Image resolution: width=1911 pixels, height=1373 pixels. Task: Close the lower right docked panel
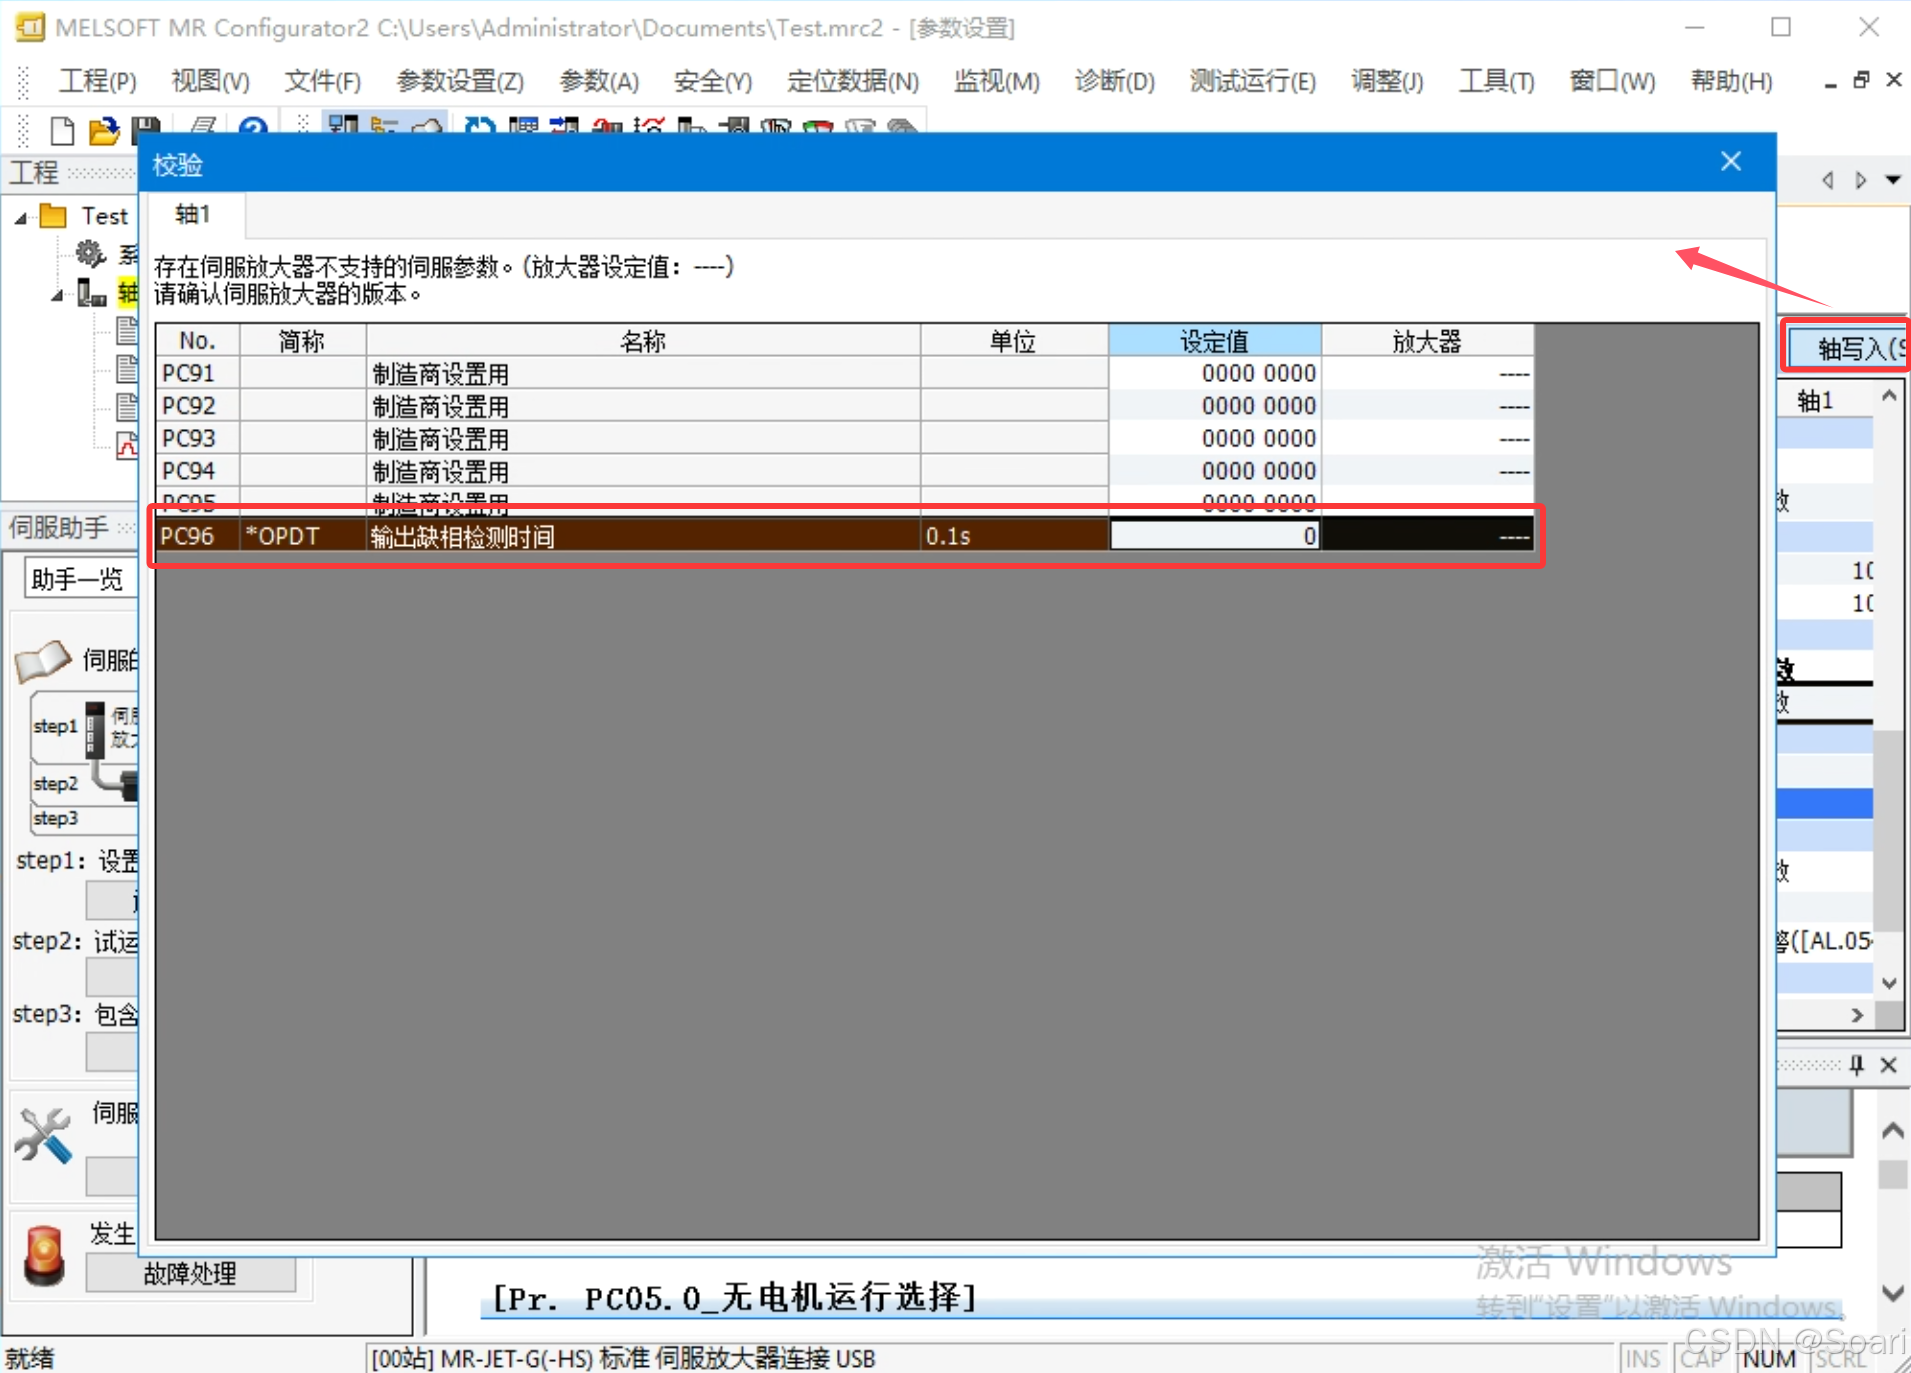[1889, 1065]
